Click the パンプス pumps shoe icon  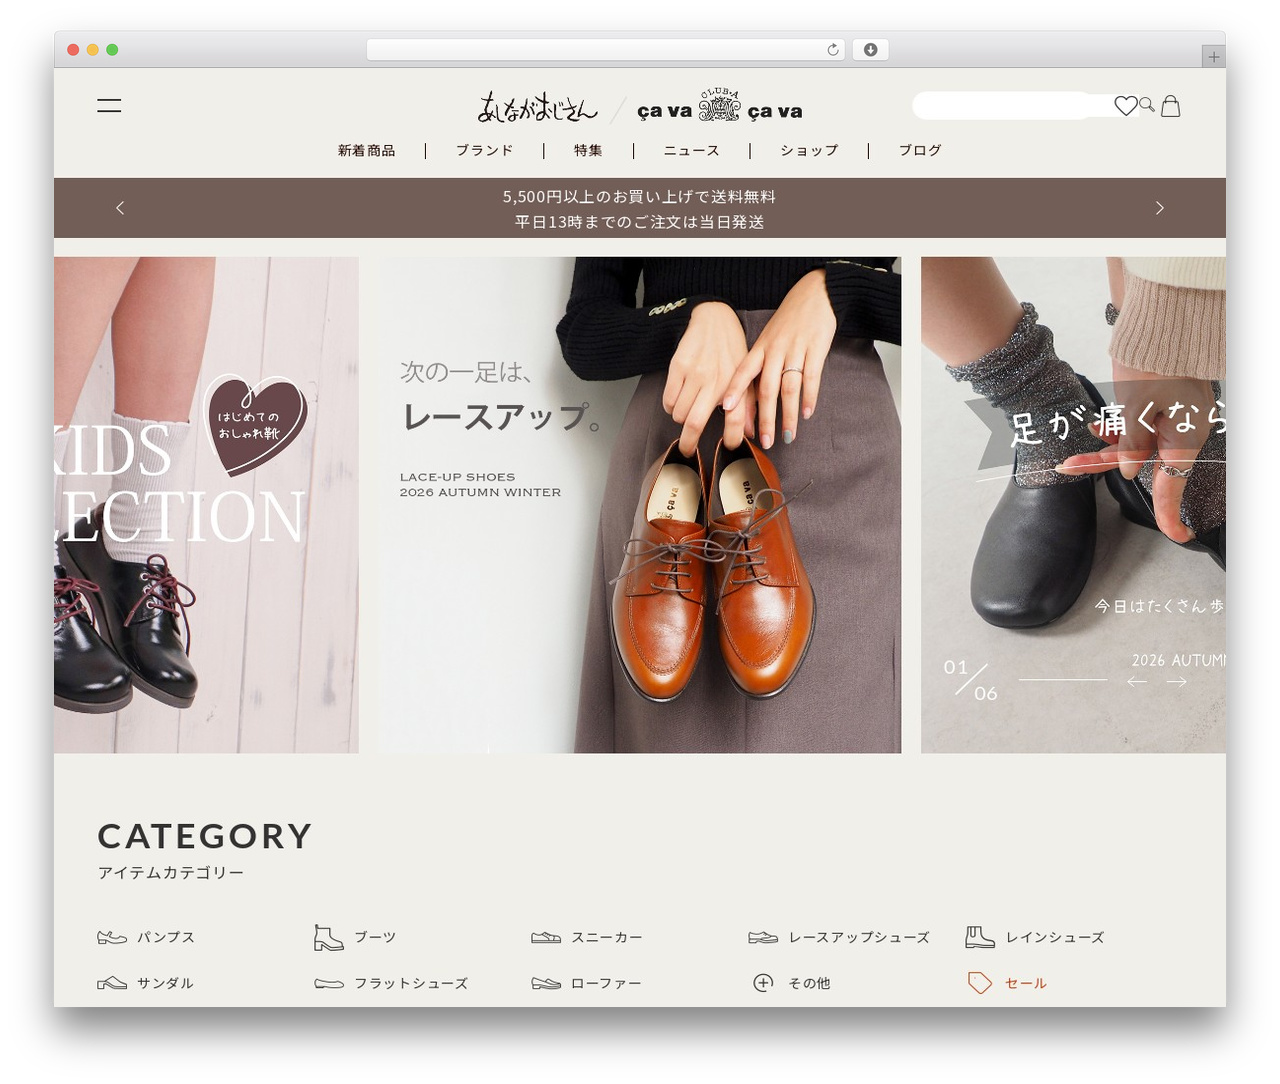click(112, 937)
